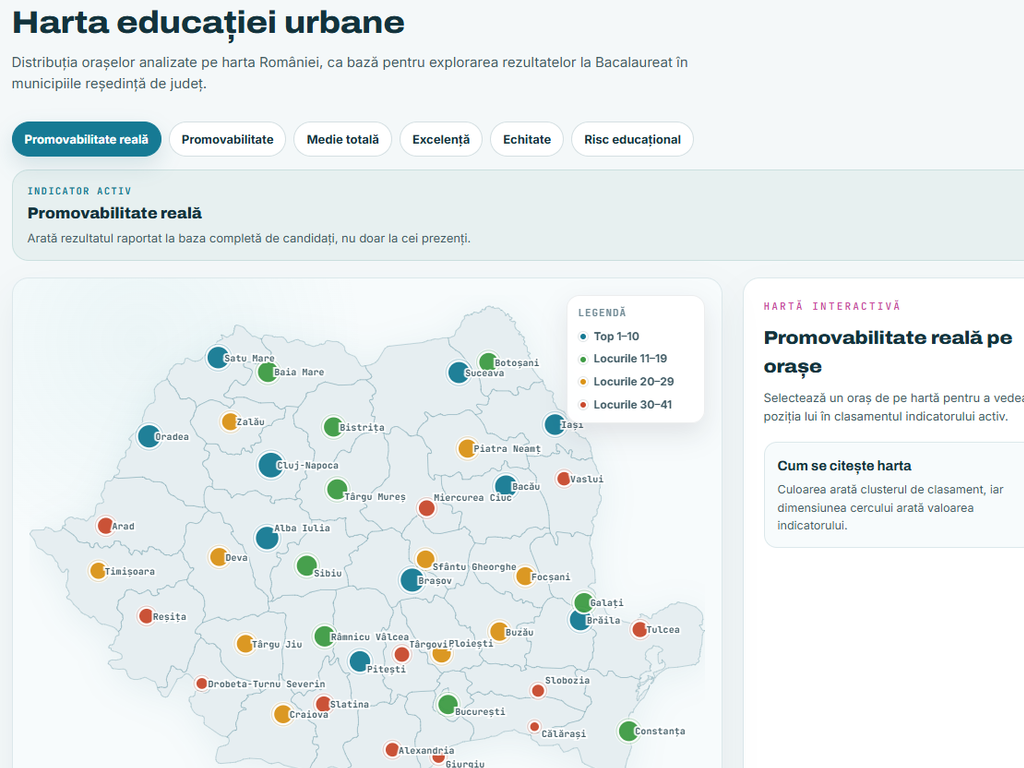
Task: Click the Galați city marker
Action: tap(583, 602)
